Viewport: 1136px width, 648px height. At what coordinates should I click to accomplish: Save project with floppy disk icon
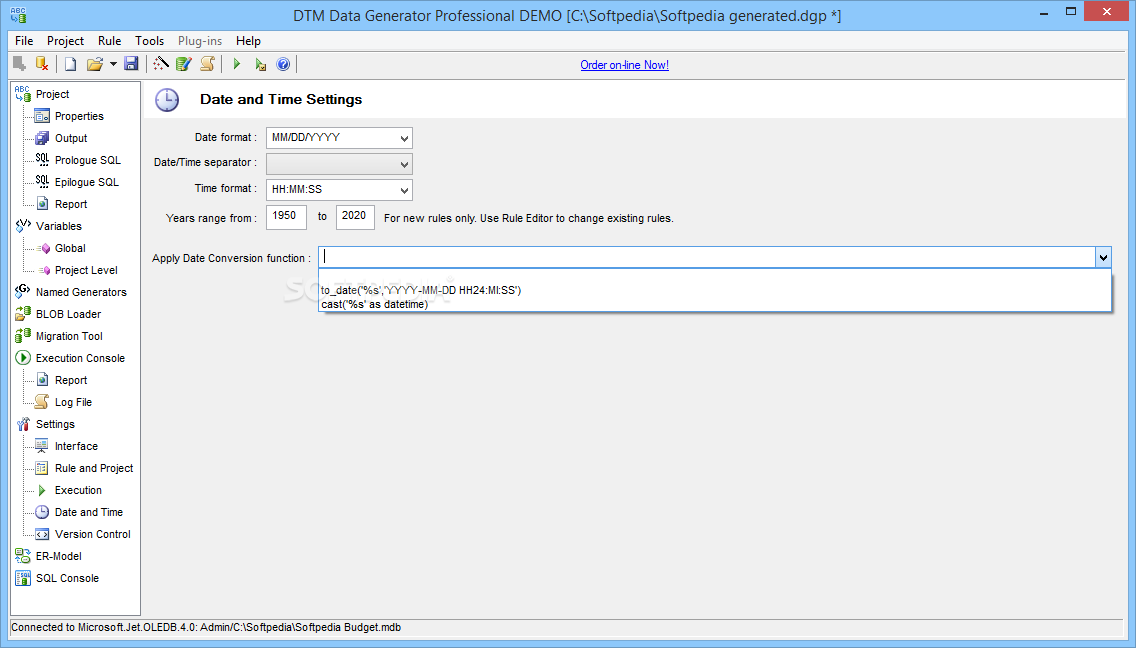(131, 64)
